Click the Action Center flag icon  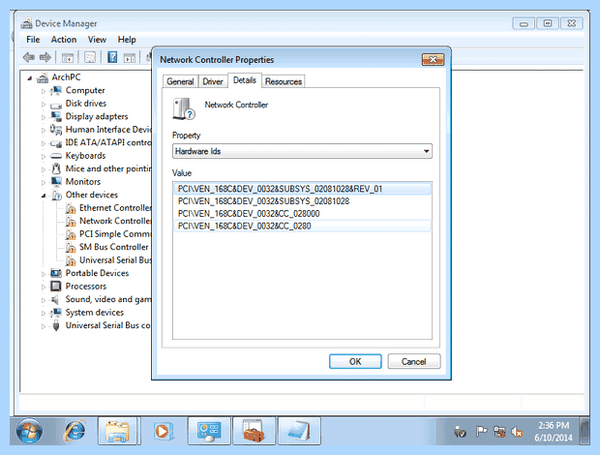pyautogui.click(x=481, y=432)
